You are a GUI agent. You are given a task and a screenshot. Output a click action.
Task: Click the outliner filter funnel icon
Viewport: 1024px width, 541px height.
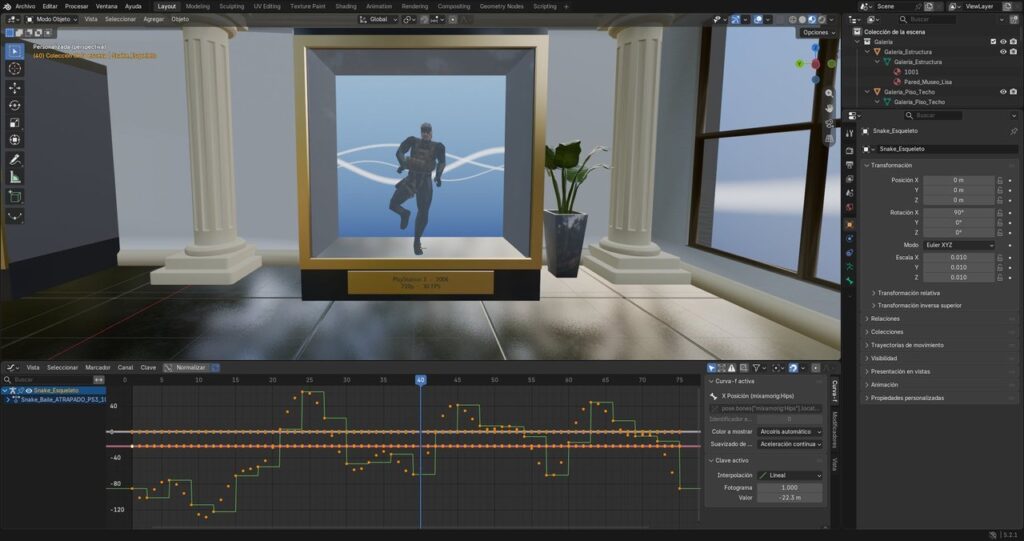pyautogui.click(x=1002, y=20)
